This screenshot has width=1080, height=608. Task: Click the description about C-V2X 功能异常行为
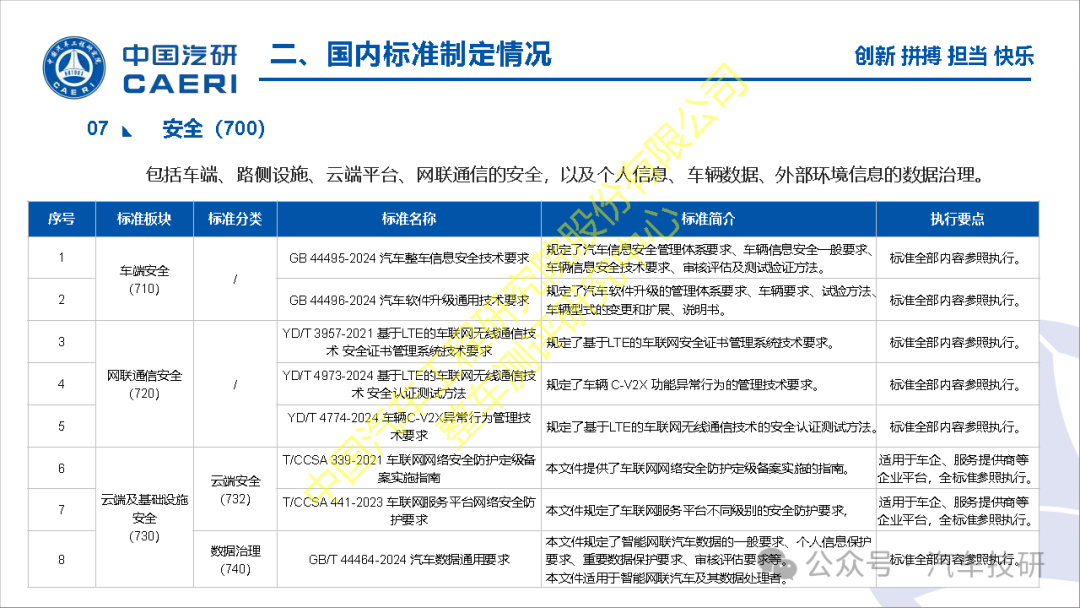[683, 384]
